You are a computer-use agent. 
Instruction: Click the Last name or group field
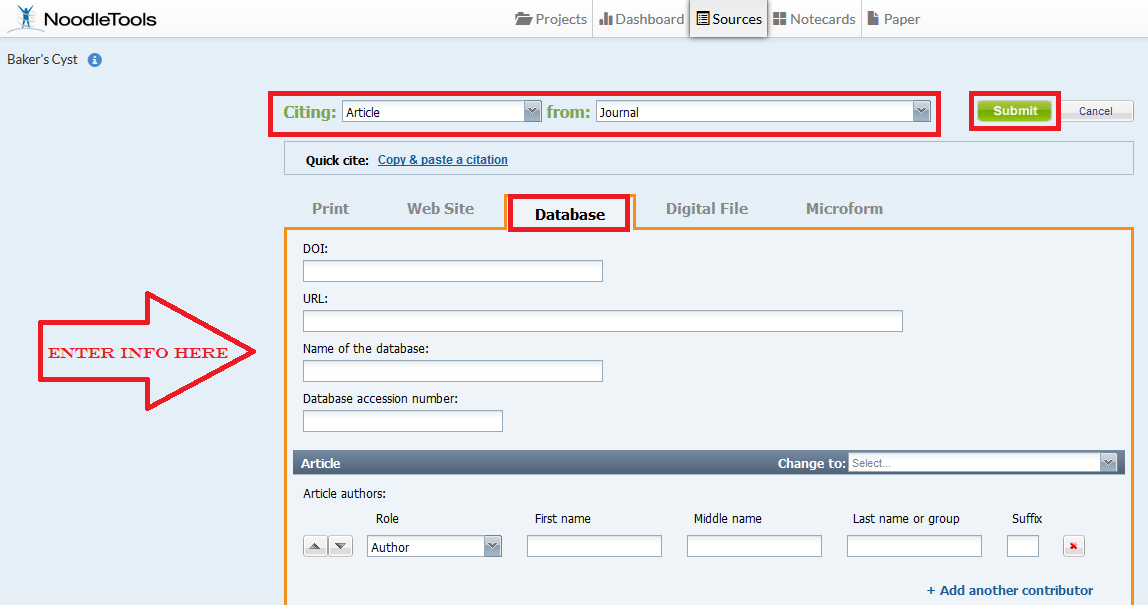pyautogui.click(x=914, y=546)
